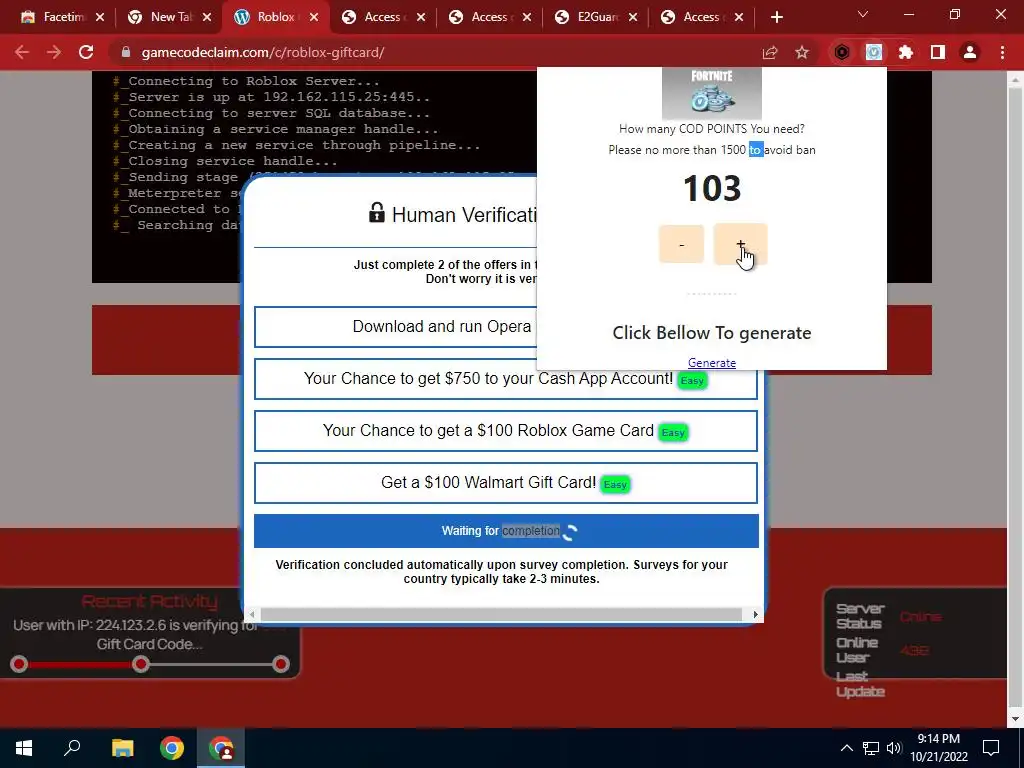1024x768 pixels.
Task: Close the Facetime tab
Action: 100,17
